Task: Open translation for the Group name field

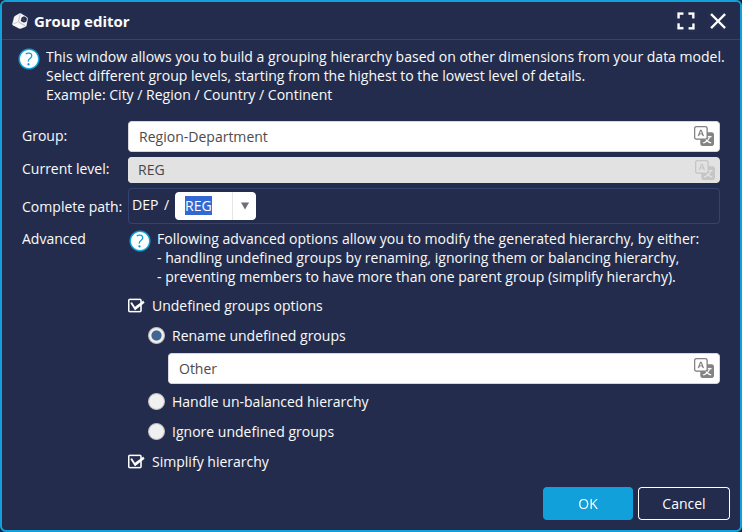Action: pos(705,137)
